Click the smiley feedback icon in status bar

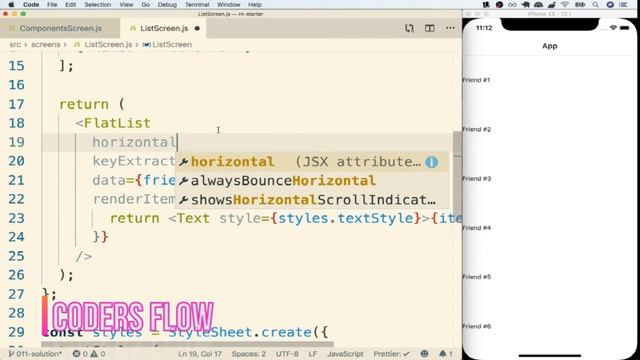[x=424, y=353]
